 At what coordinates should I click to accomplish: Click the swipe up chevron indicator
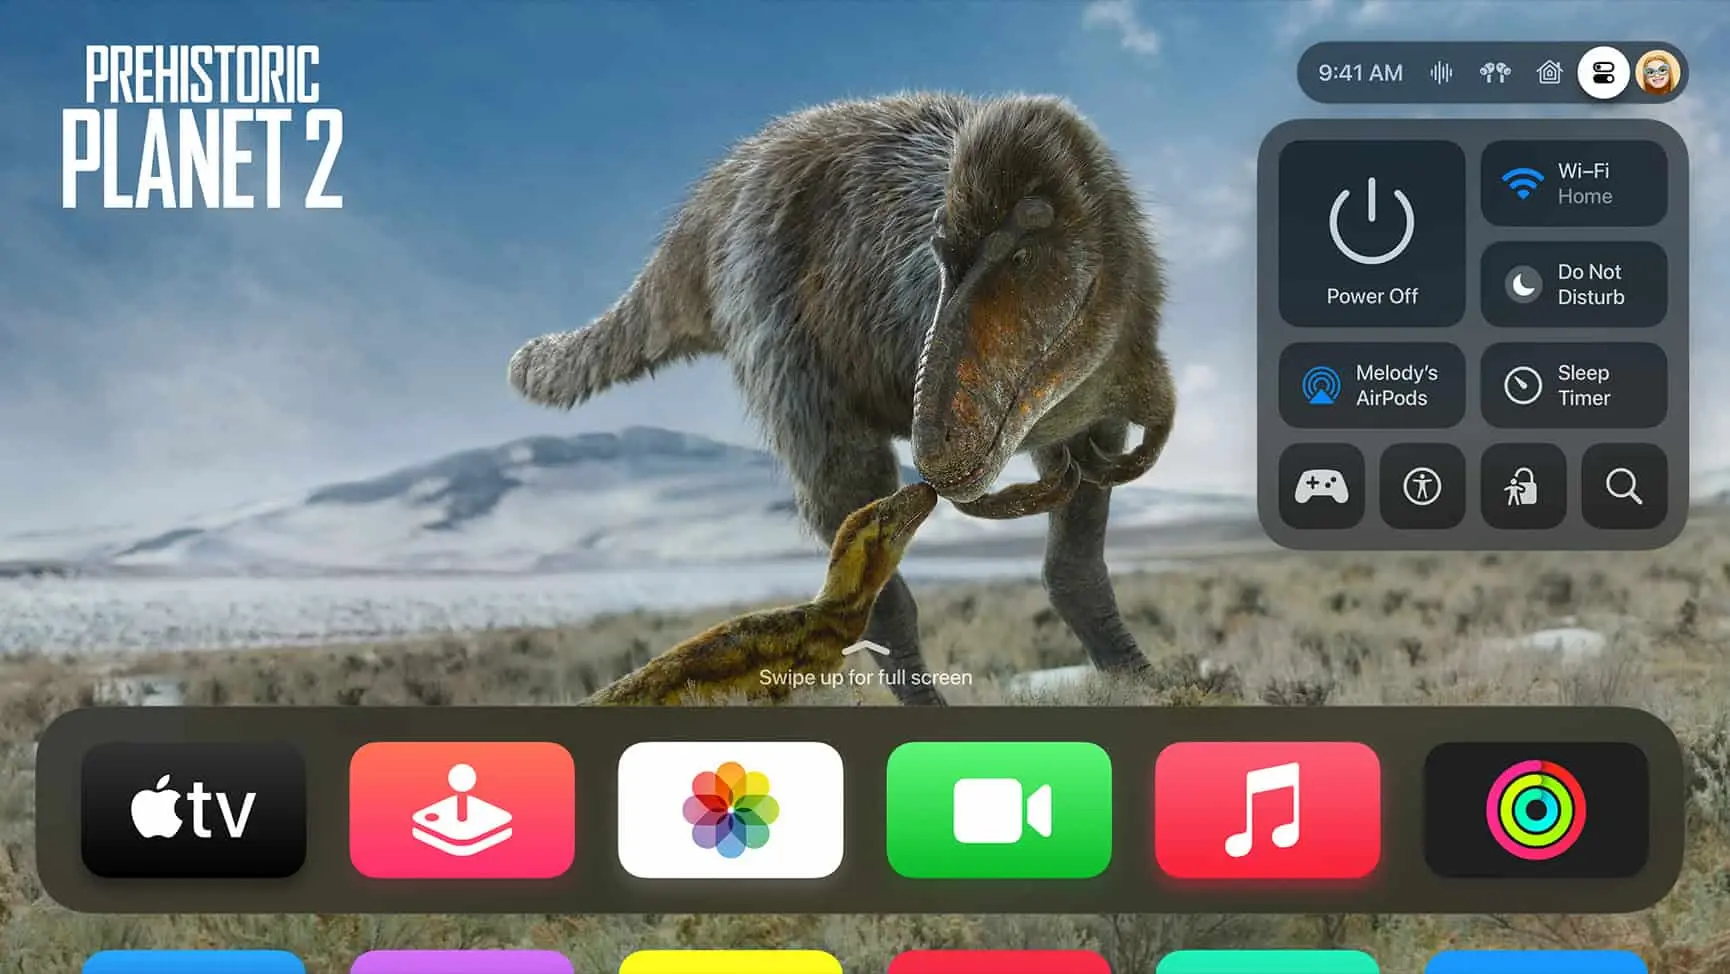866,649
